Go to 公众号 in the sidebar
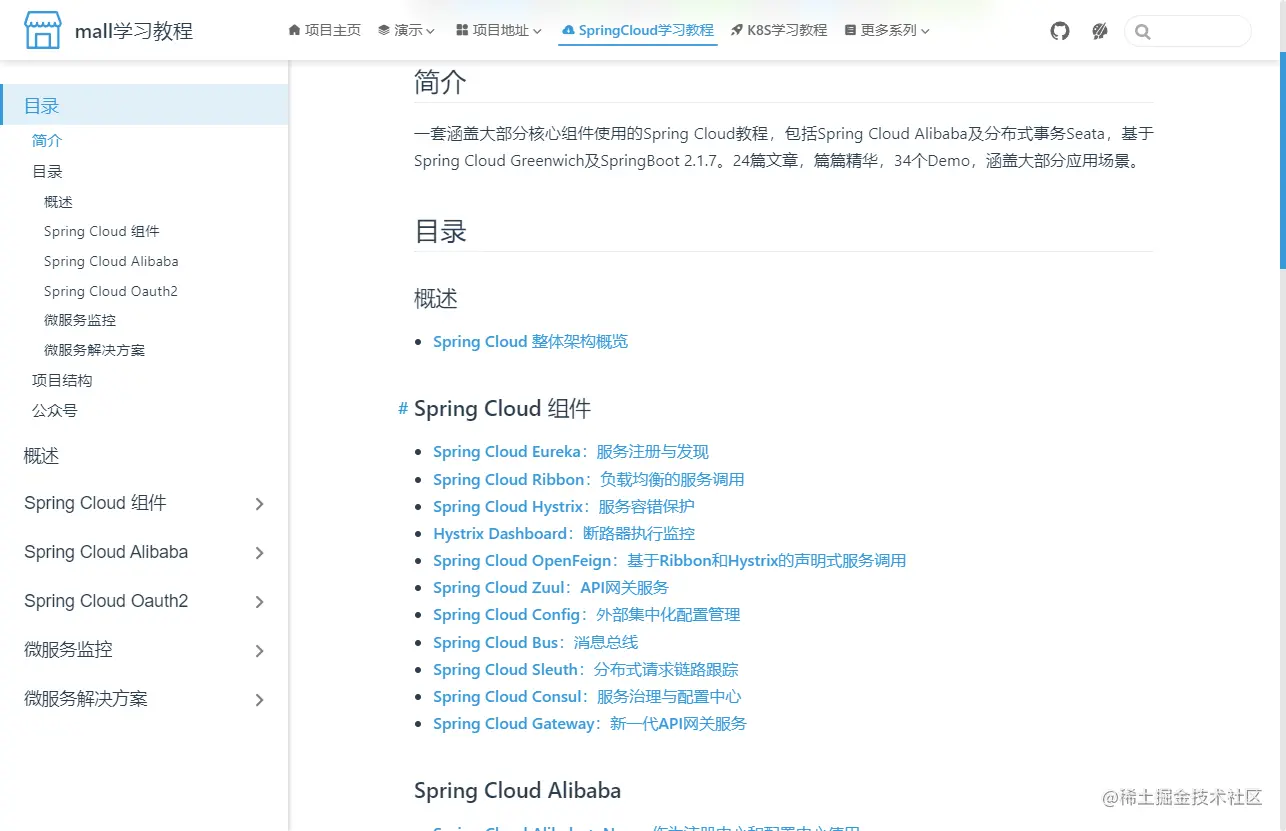The height and width of the screenshot is (831, 1286). click(x=54, y=410)
